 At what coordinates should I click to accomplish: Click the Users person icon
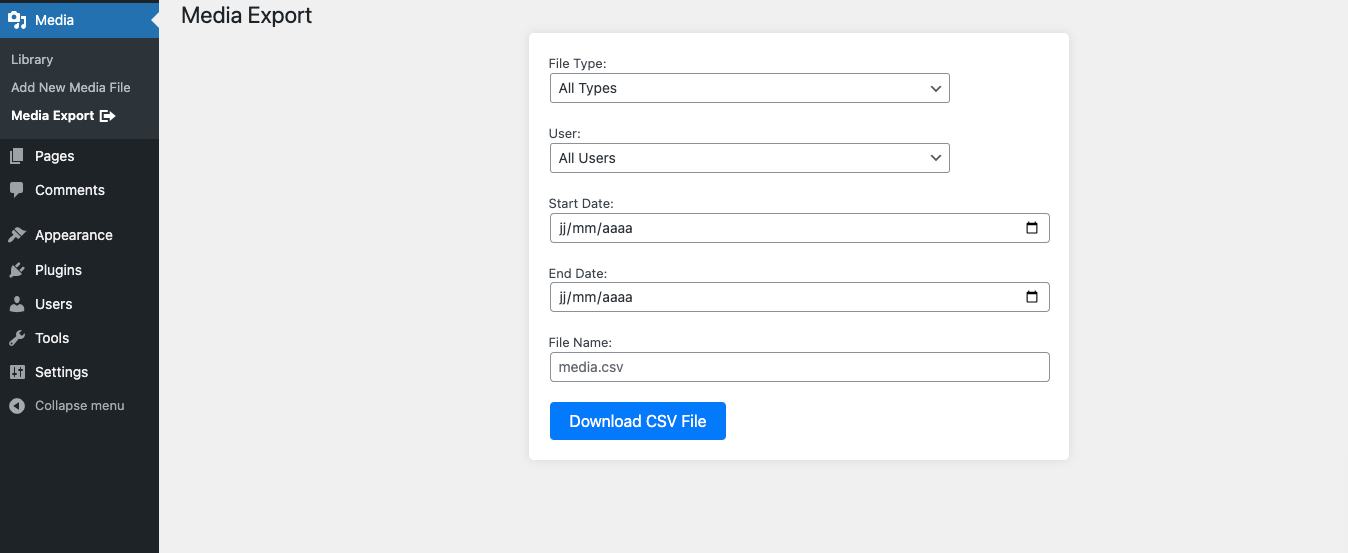click(x=17, y=304)
